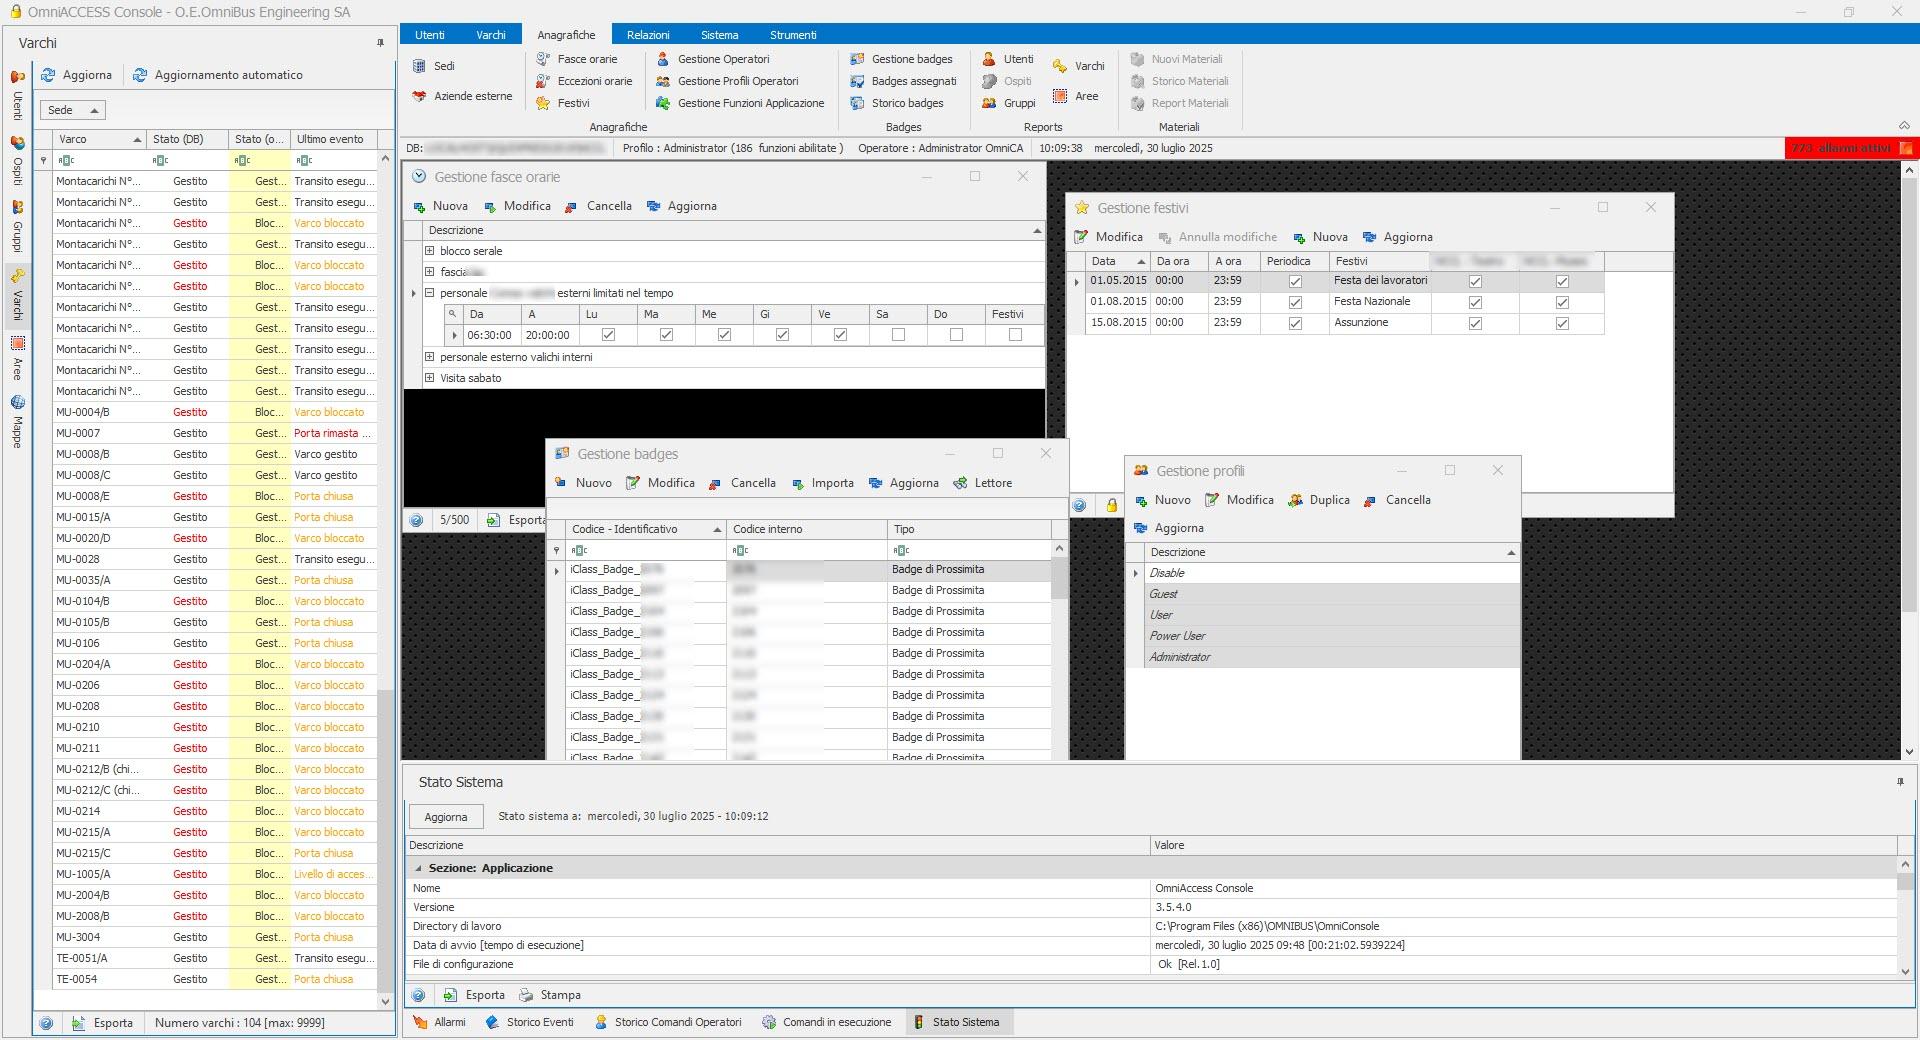Click Aggiorna in Gestione festivi
This screenshot has width=1920, height=1040.
[1397, 237]
